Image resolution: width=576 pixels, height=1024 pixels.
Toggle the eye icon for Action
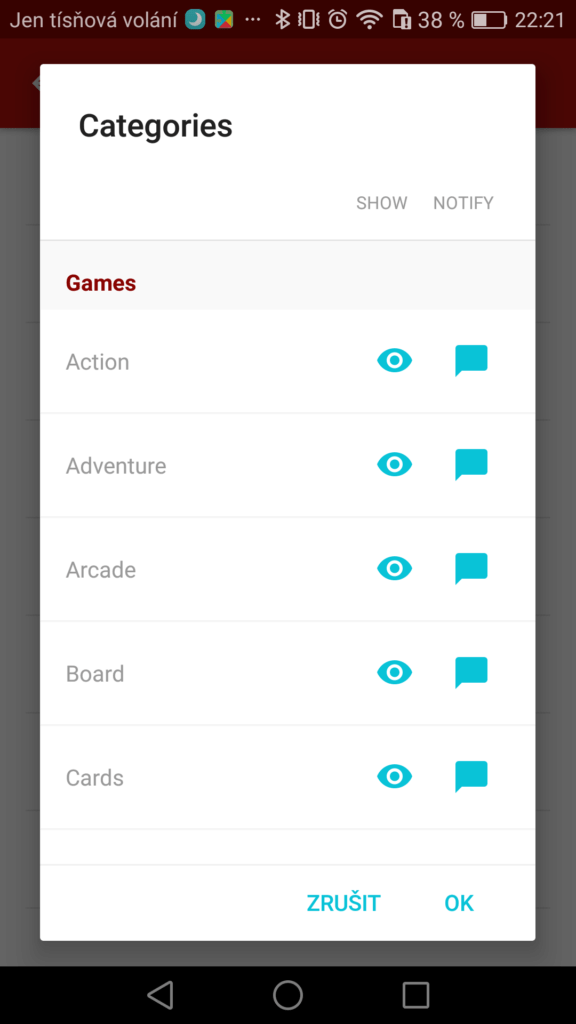394,360
